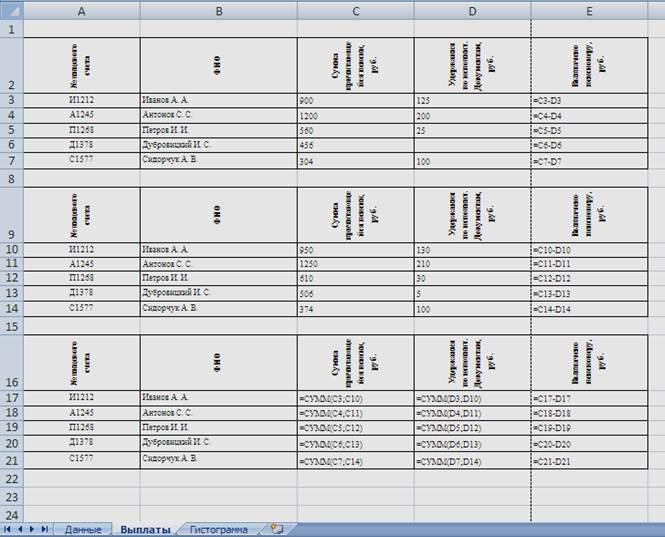This screenshot has width=665, height=537.
Task: Select column E header
Action: [589, 9]
